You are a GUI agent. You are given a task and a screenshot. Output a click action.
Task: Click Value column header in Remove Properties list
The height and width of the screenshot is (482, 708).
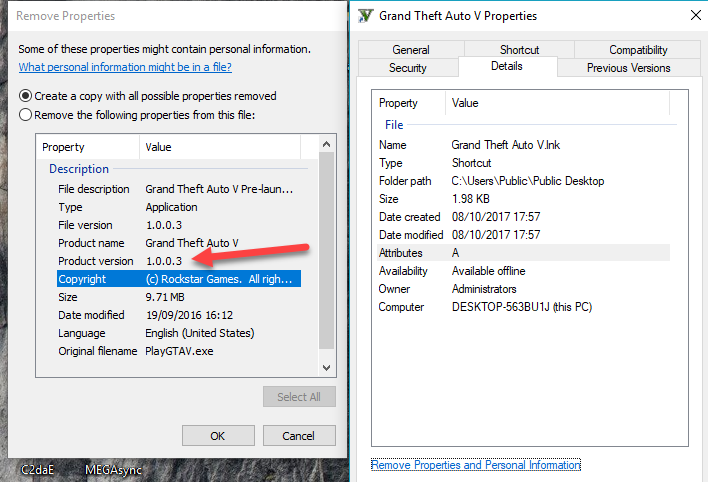[x=220, y=147]
